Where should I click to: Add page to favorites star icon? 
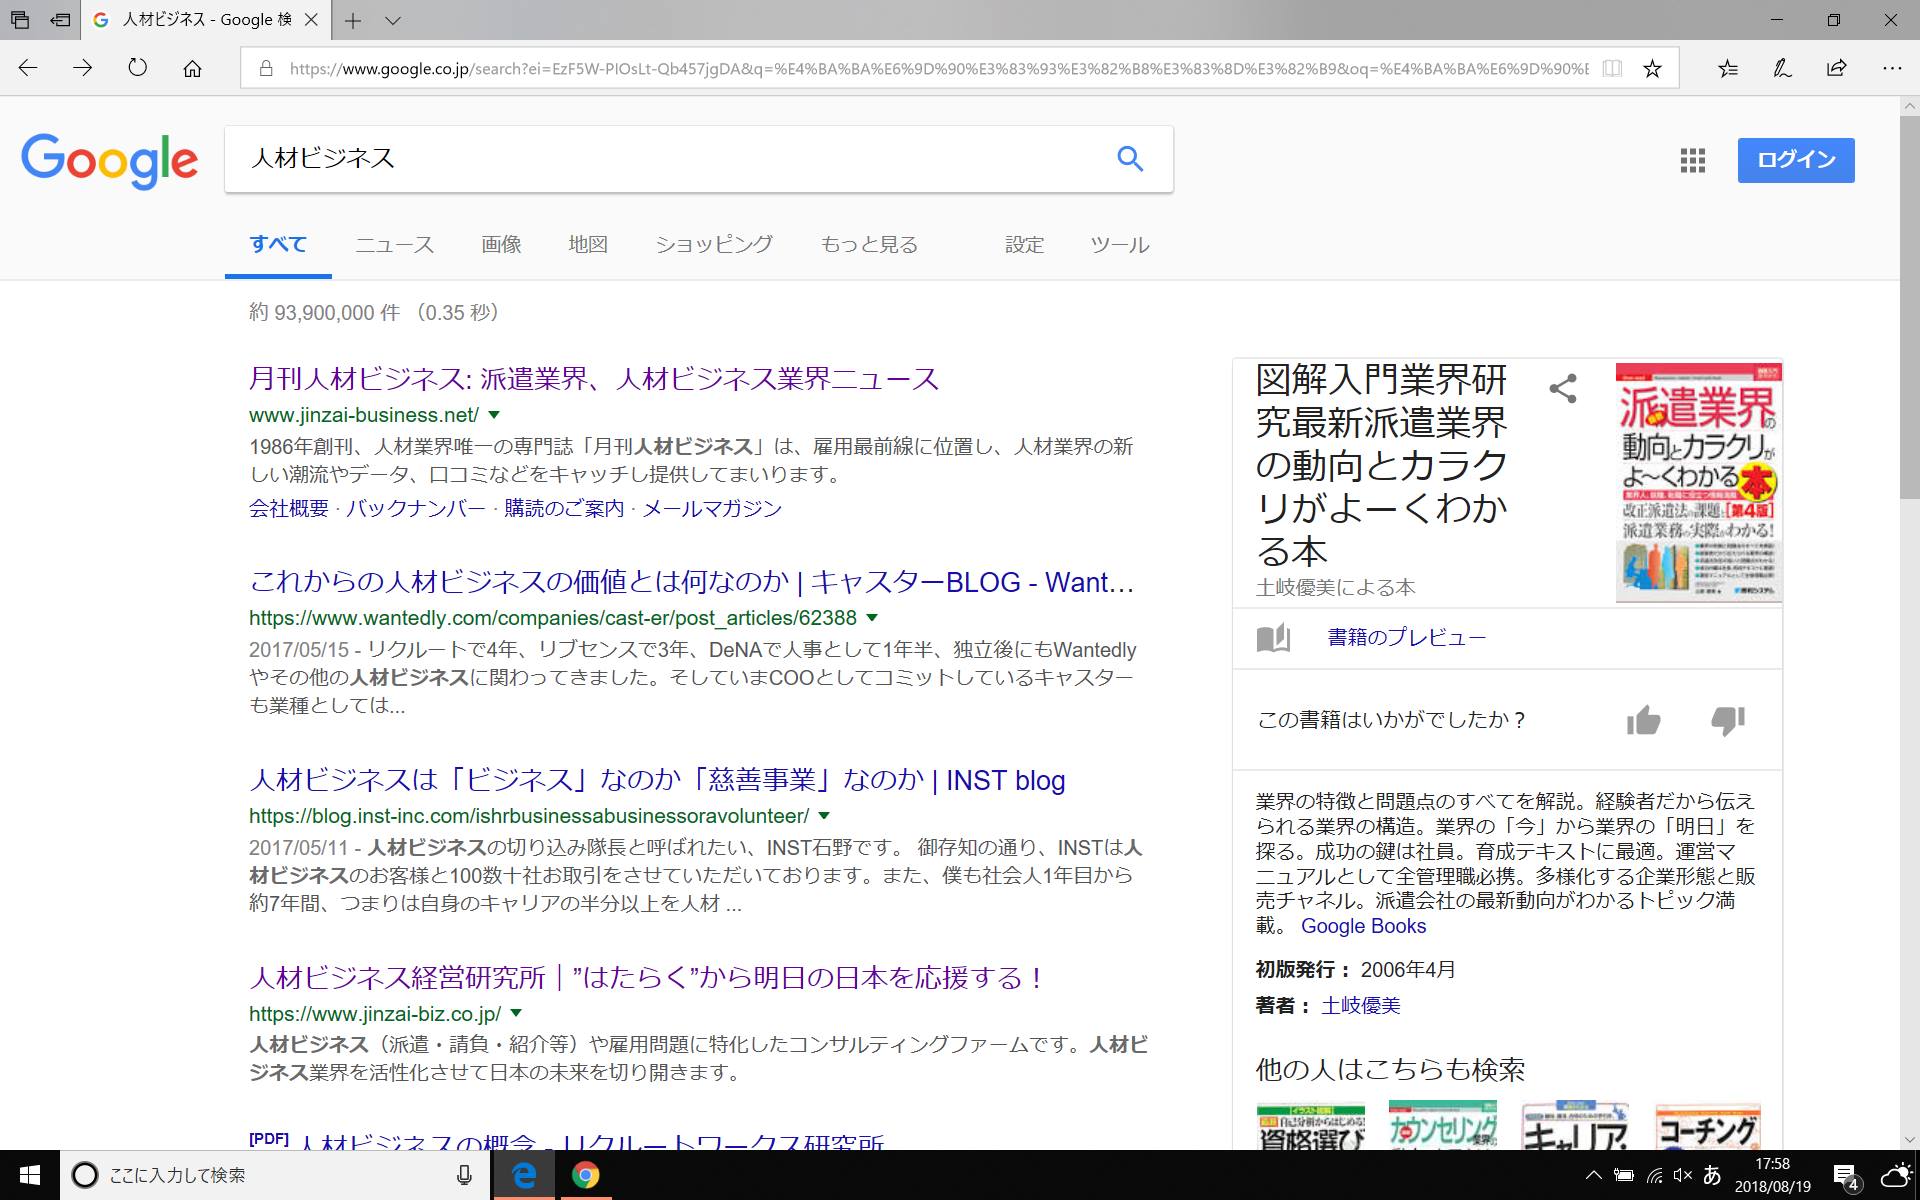pyautogui.click(x=1652, y=68)
